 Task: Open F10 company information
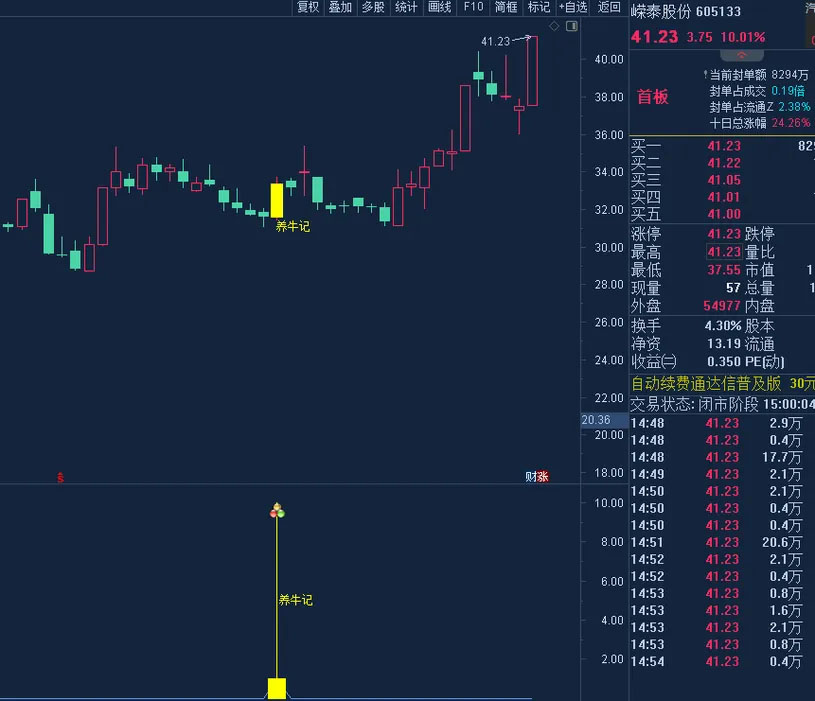click(473, 7)
